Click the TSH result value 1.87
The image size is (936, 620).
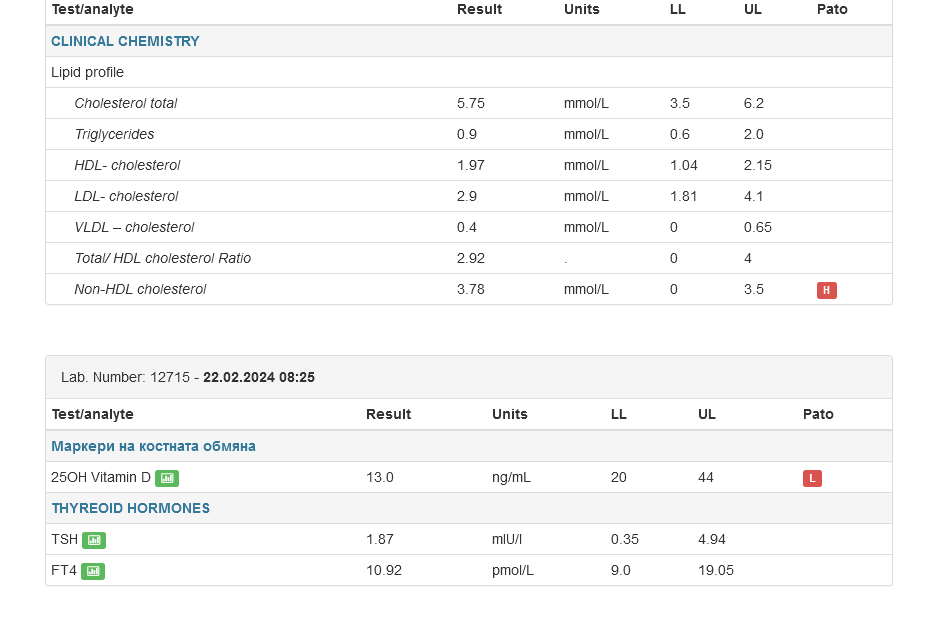click(380, 539)
